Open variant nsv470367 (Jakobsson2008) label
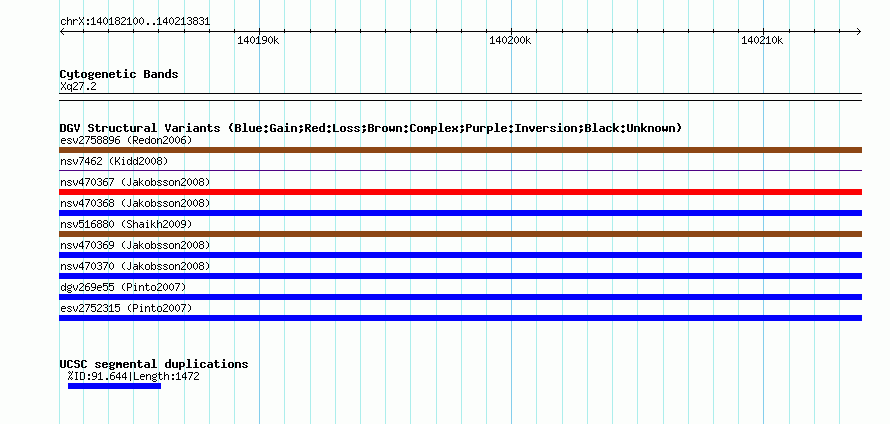 pyautogui.click(x=135, y=182)
